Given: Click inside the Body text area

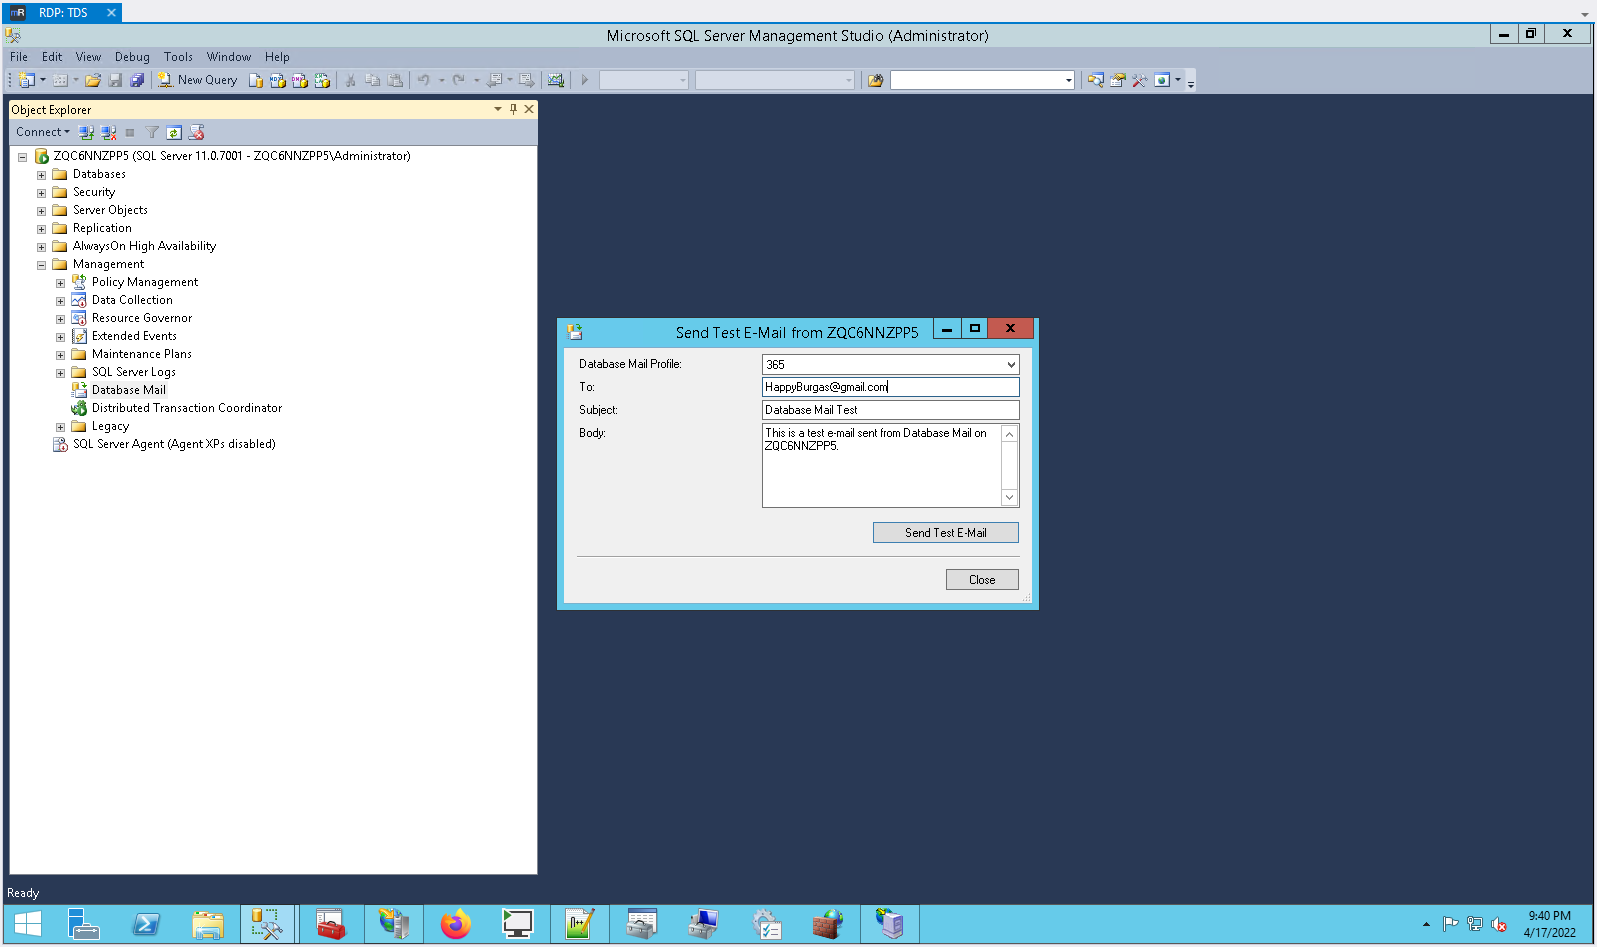Looking at the screenshot, I should 881,466.
